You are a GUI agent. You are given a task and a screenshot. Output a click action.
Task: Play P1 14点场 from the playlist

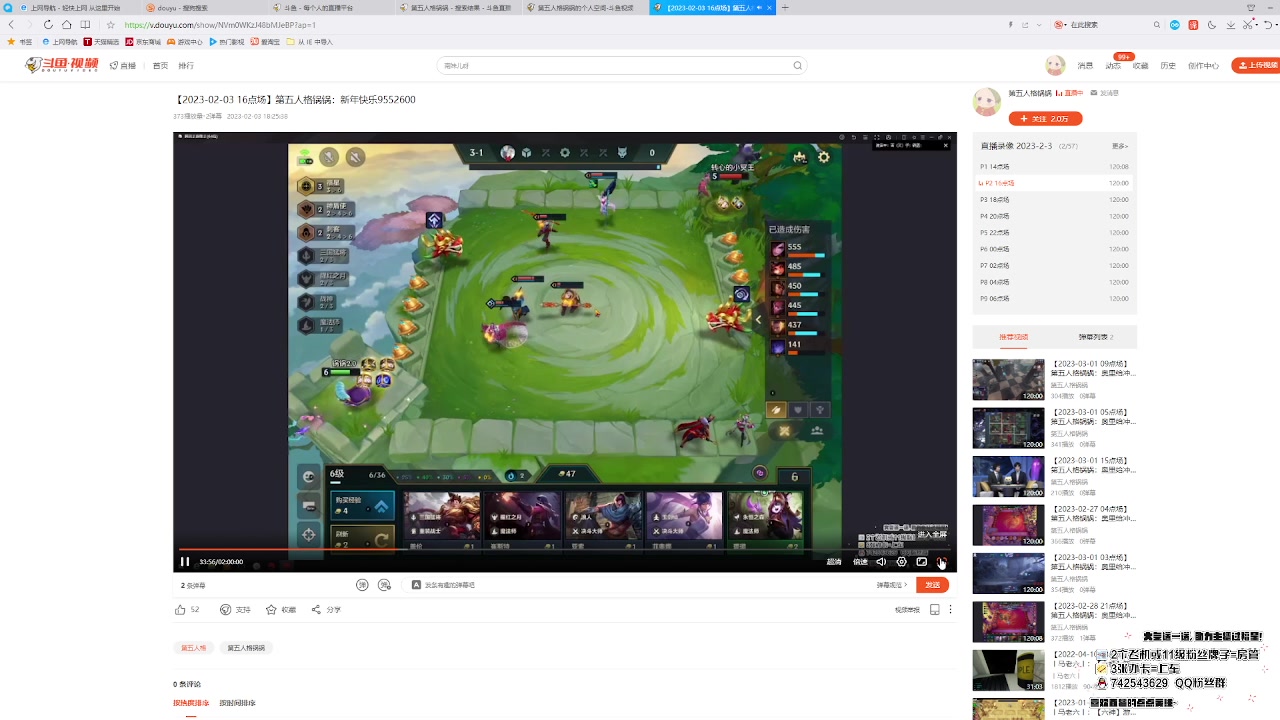click(x=1054, y=167)
